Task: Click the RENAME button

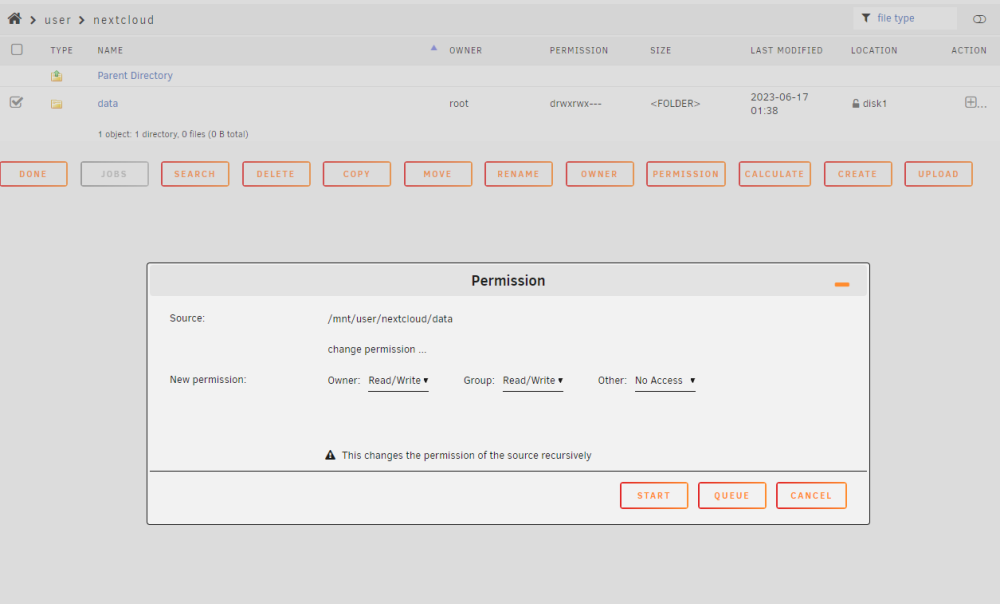Action: [518, 173]
